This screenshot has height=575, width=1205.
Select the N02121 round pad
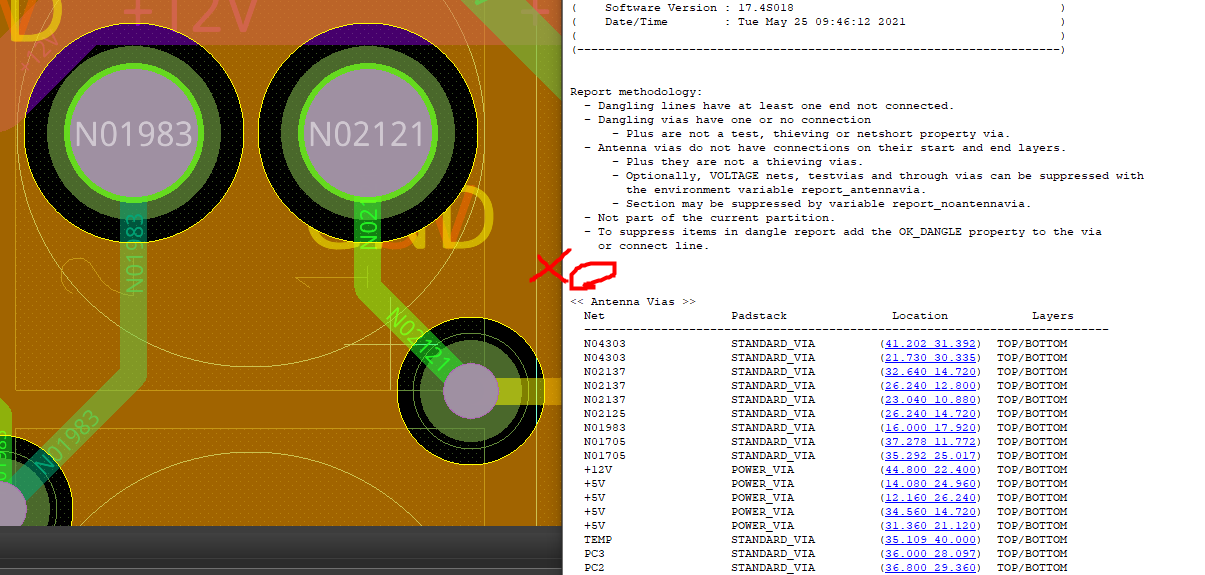coord(366,133)
